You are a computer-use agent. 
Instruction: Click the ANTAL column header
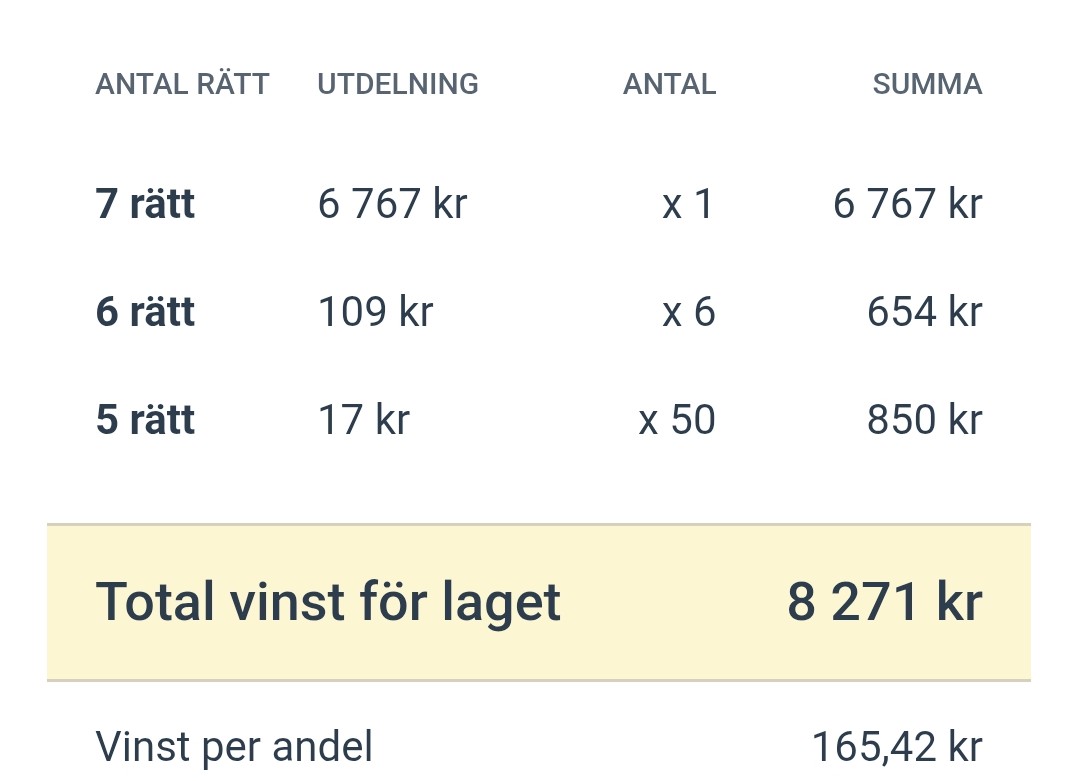point(669,84)
